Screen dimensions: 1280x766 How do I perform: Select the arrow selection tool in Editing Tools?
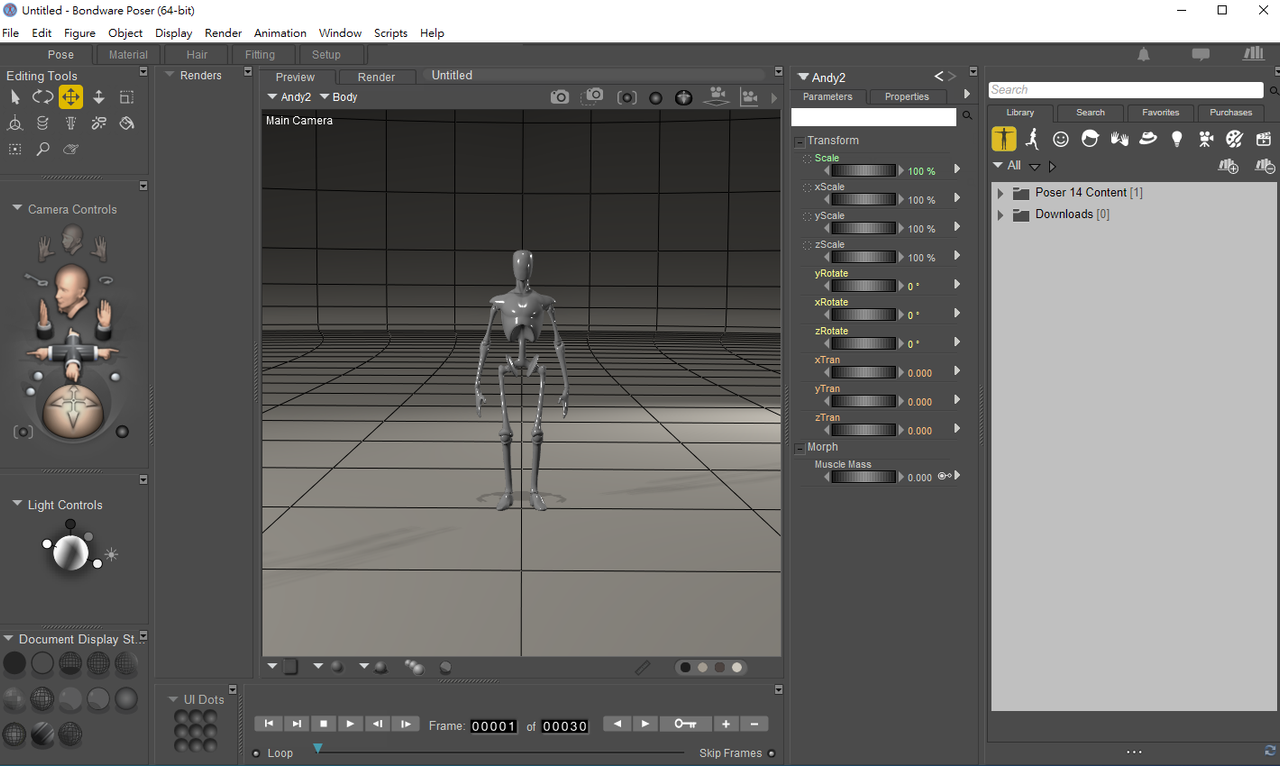tap(15, 97)
